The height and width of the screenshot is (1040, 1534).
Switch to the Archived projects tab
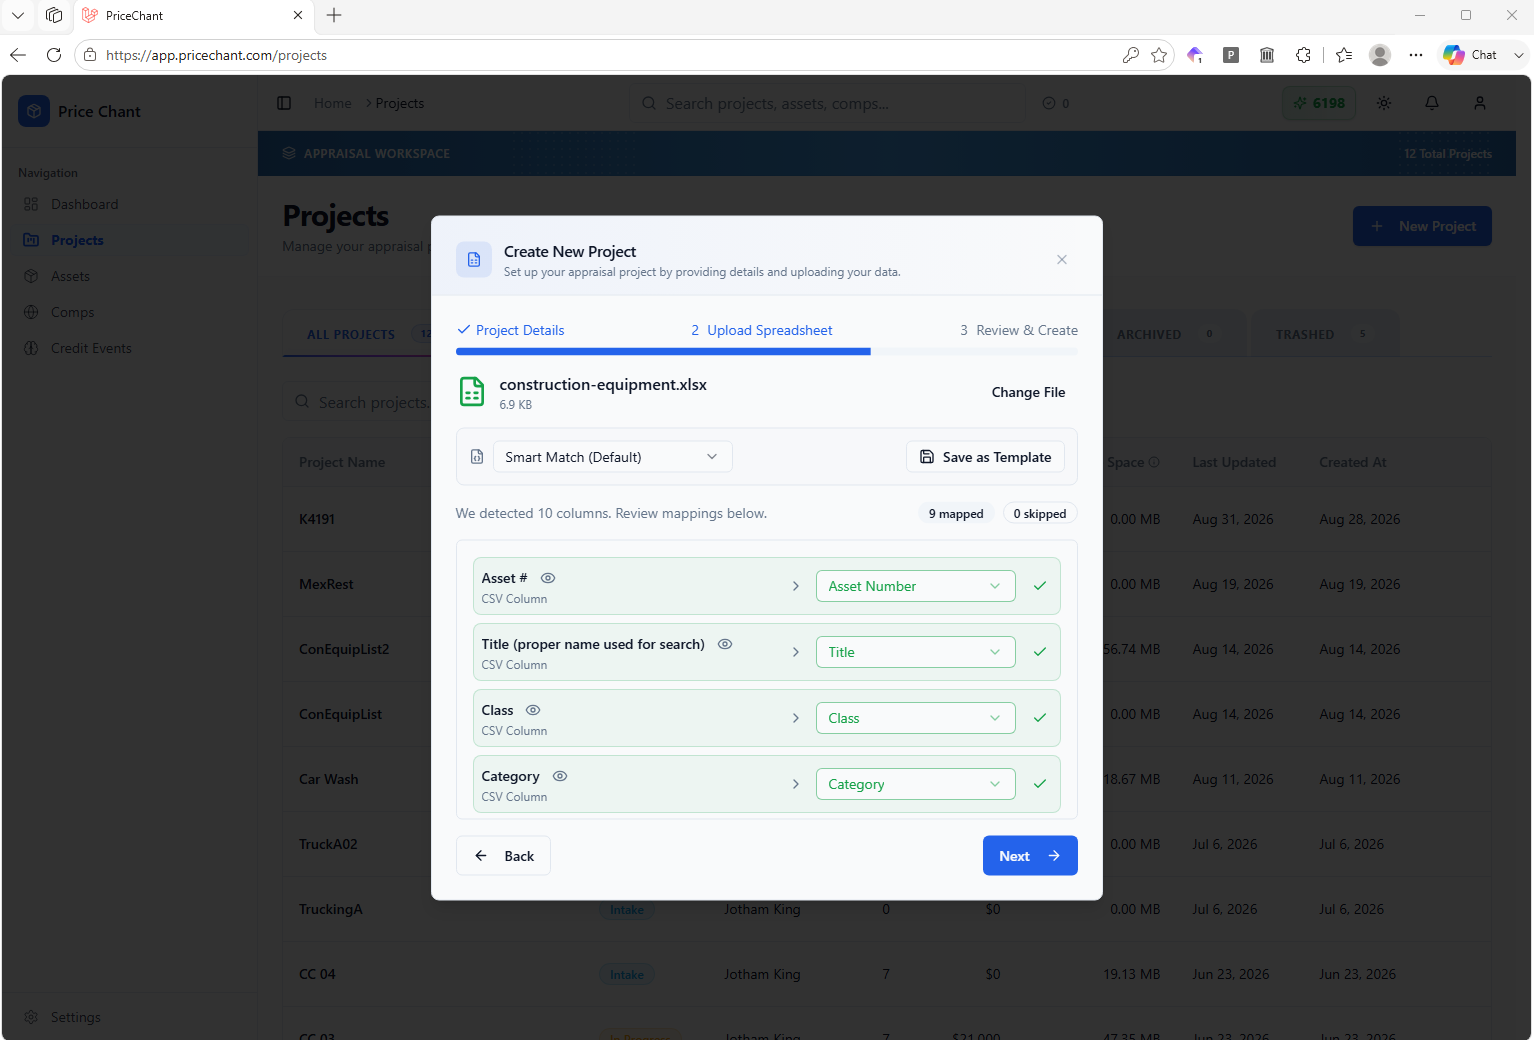pyautogui.click(x=1166, y=334)
